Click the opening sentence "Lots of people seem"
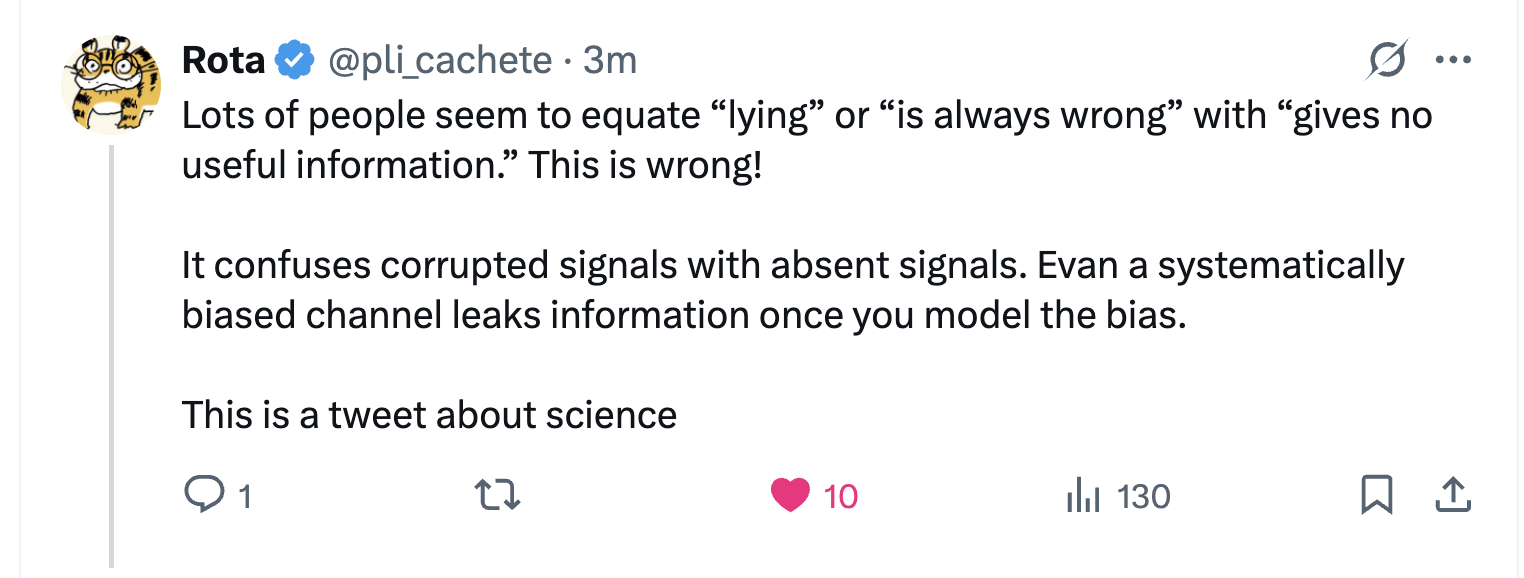1524x578 pixels. click(806, 140)
